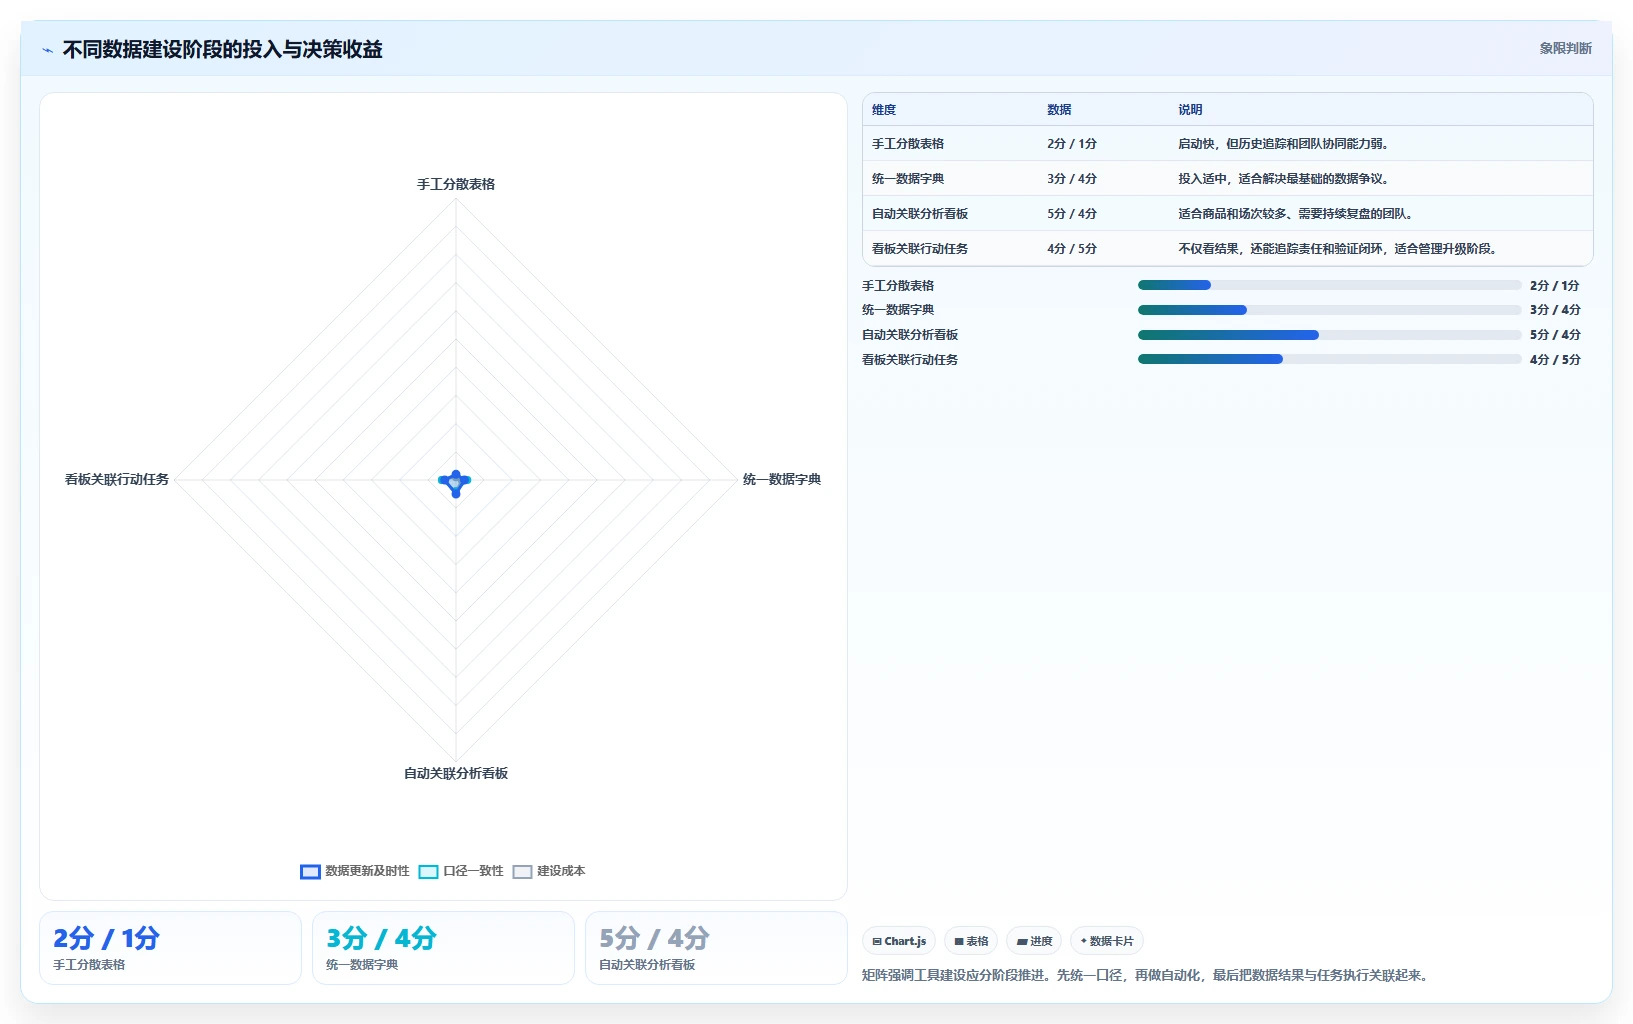The width and height of the screenshot is (1633, 1024).
Task: Click the description starting 不仅看结果
Action: point(1338,249)
